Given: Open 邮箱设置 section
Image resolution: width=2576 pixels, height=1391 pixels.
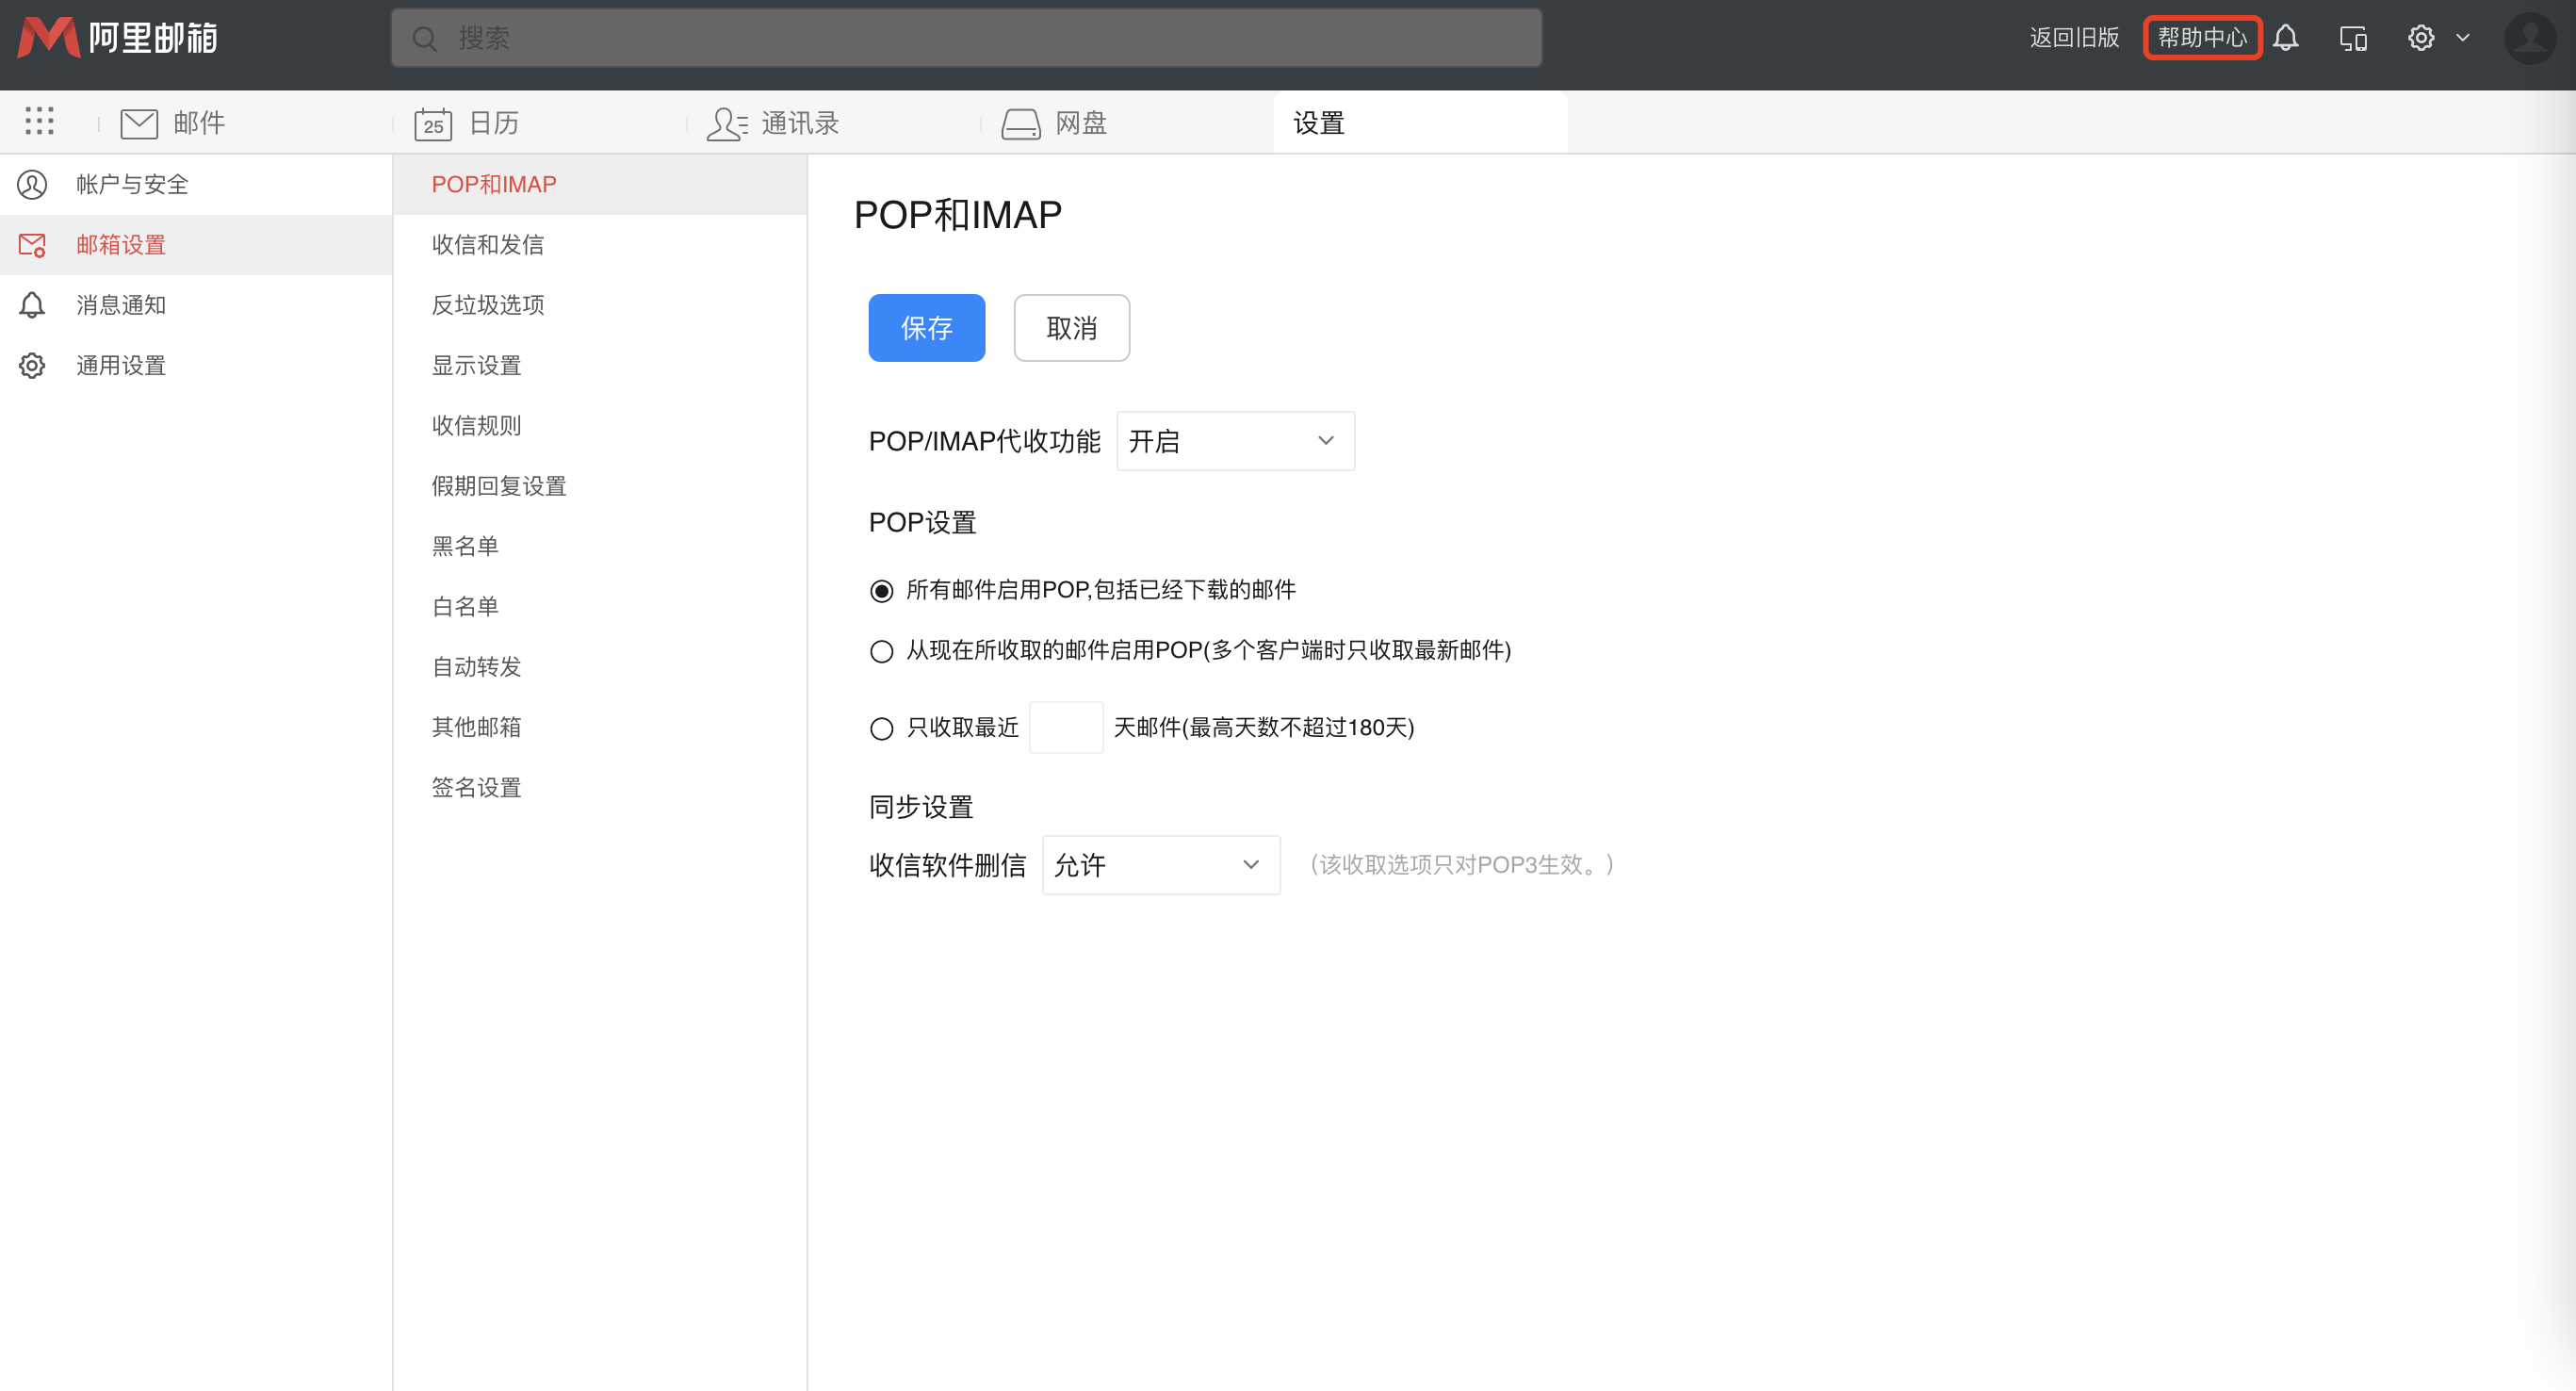Looking at the screenshot, I should pyautogui.click(x=196, y=245).
